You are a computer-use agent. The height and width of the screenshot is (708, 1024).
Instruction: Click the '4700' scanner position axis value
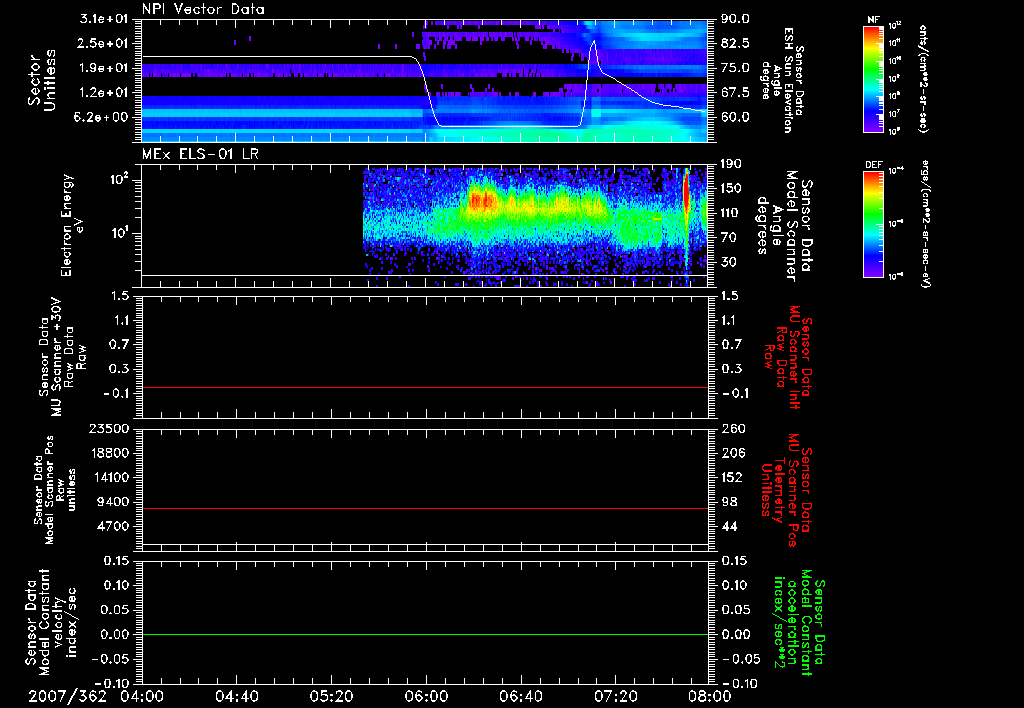tap(114, 526)
